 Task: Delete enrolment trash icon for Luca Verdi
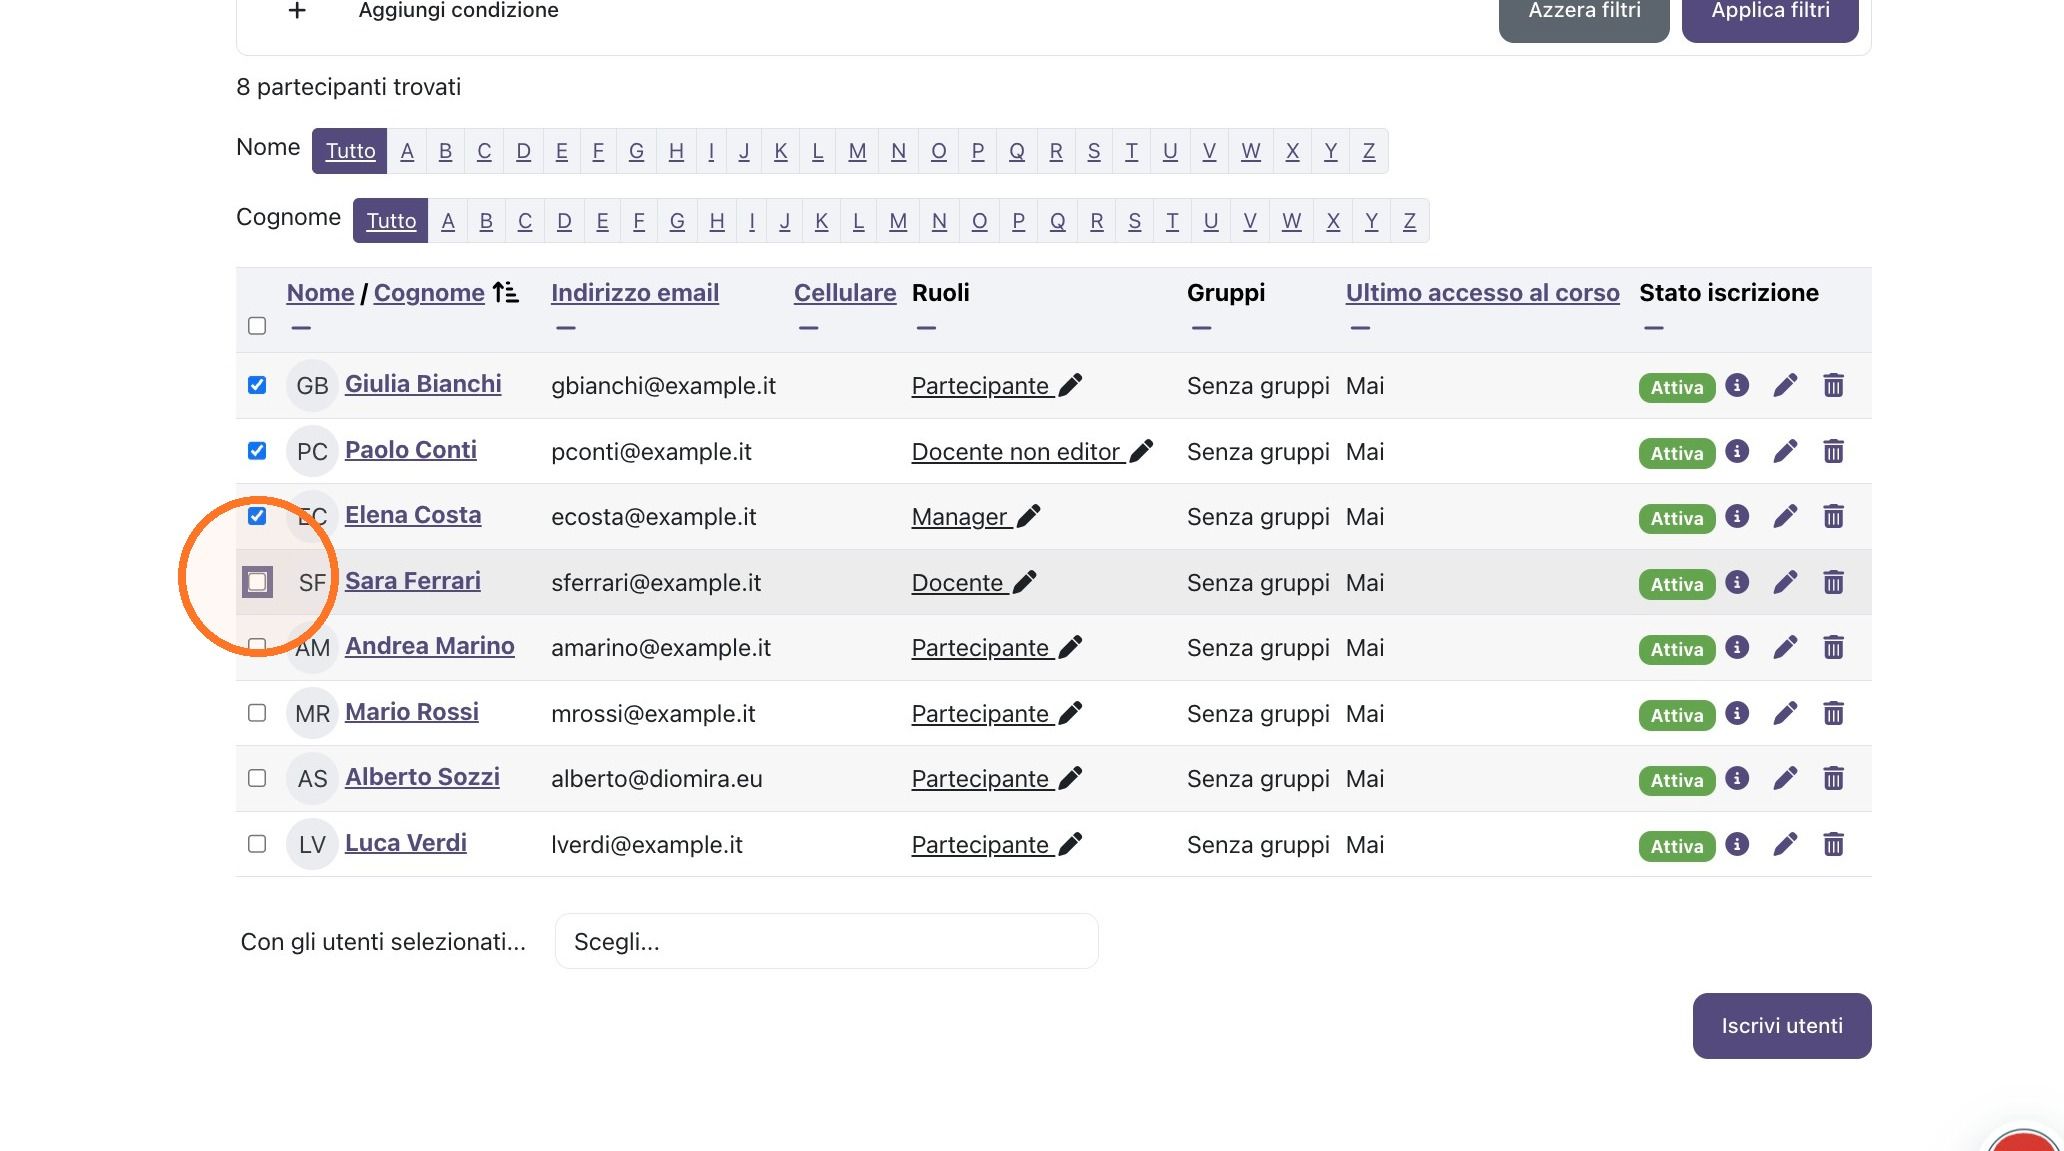1833,844
